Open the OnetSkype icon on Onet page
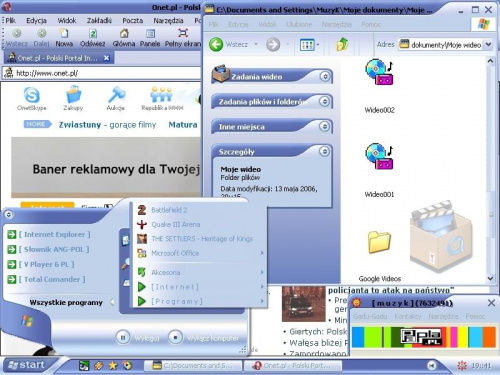The width and height of the screenshot is (500, 375). [x=32, y=95]
